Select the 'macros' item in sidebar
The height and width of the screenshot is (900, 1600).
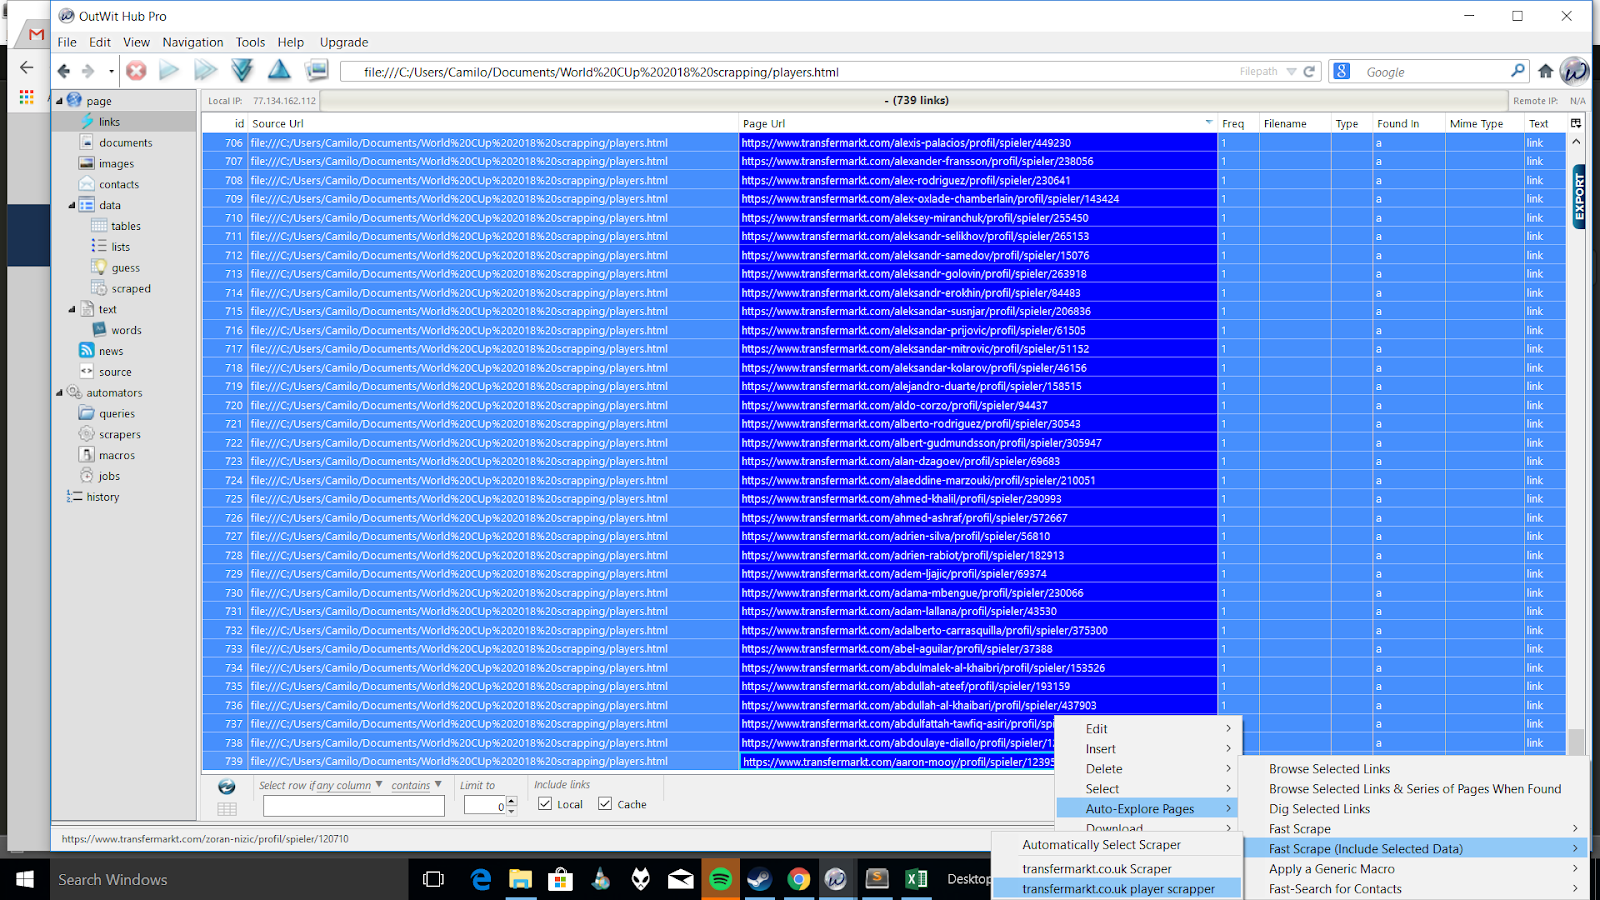[117, 455]
